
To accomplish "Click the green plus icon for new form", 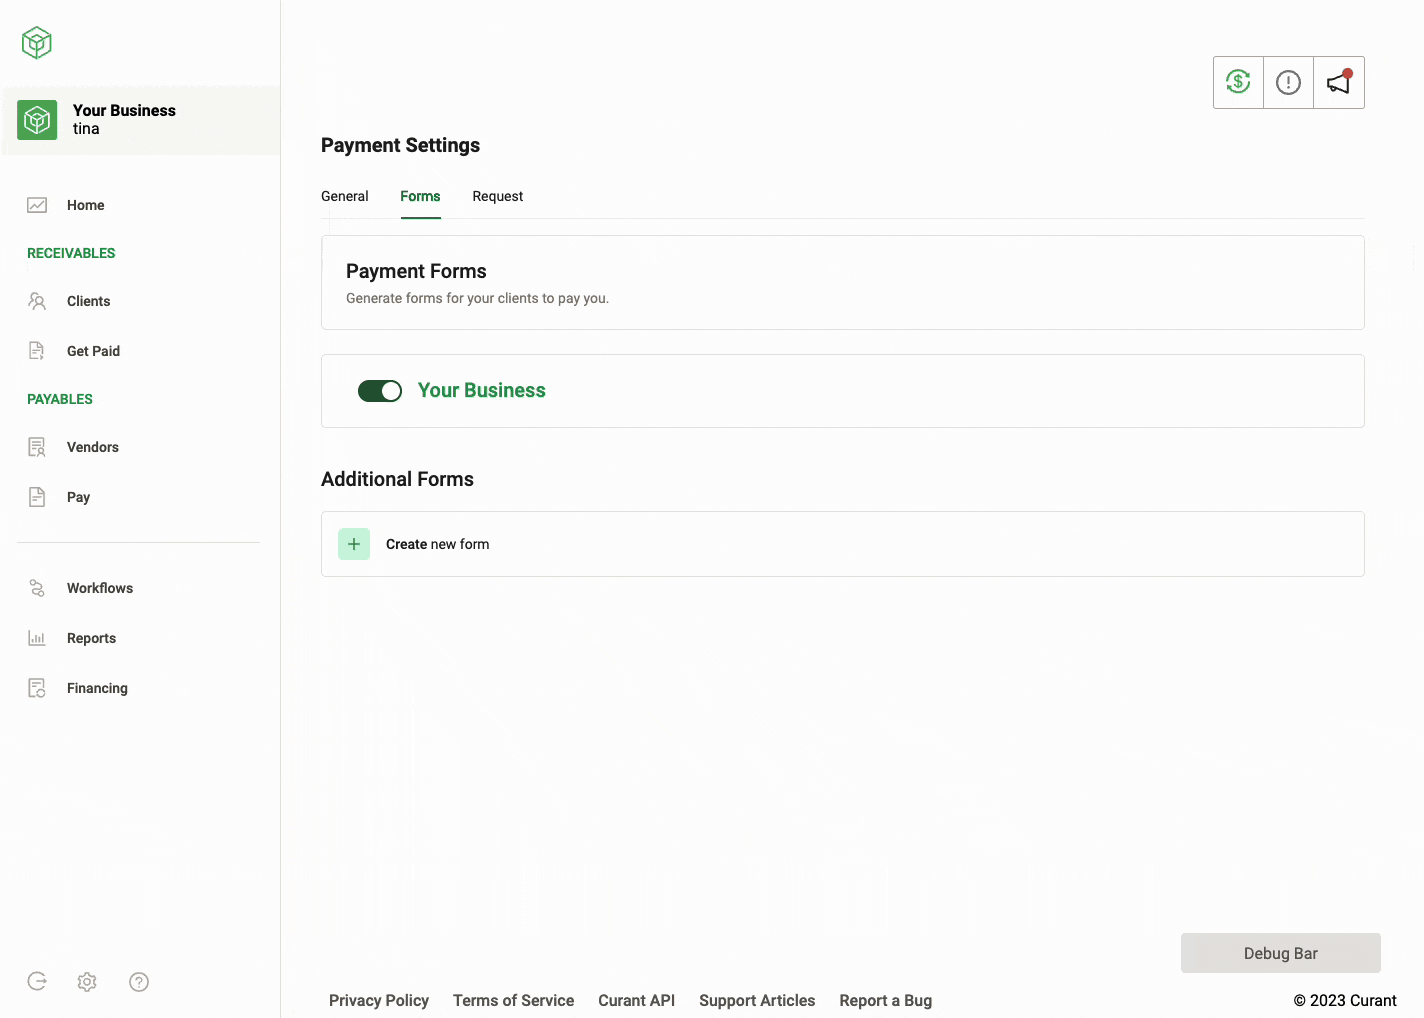I will (x=354, y=544).
